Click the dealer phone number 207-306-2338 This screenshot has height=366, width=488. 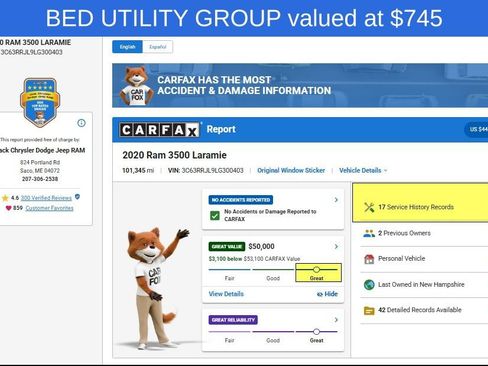pos(40,179)
